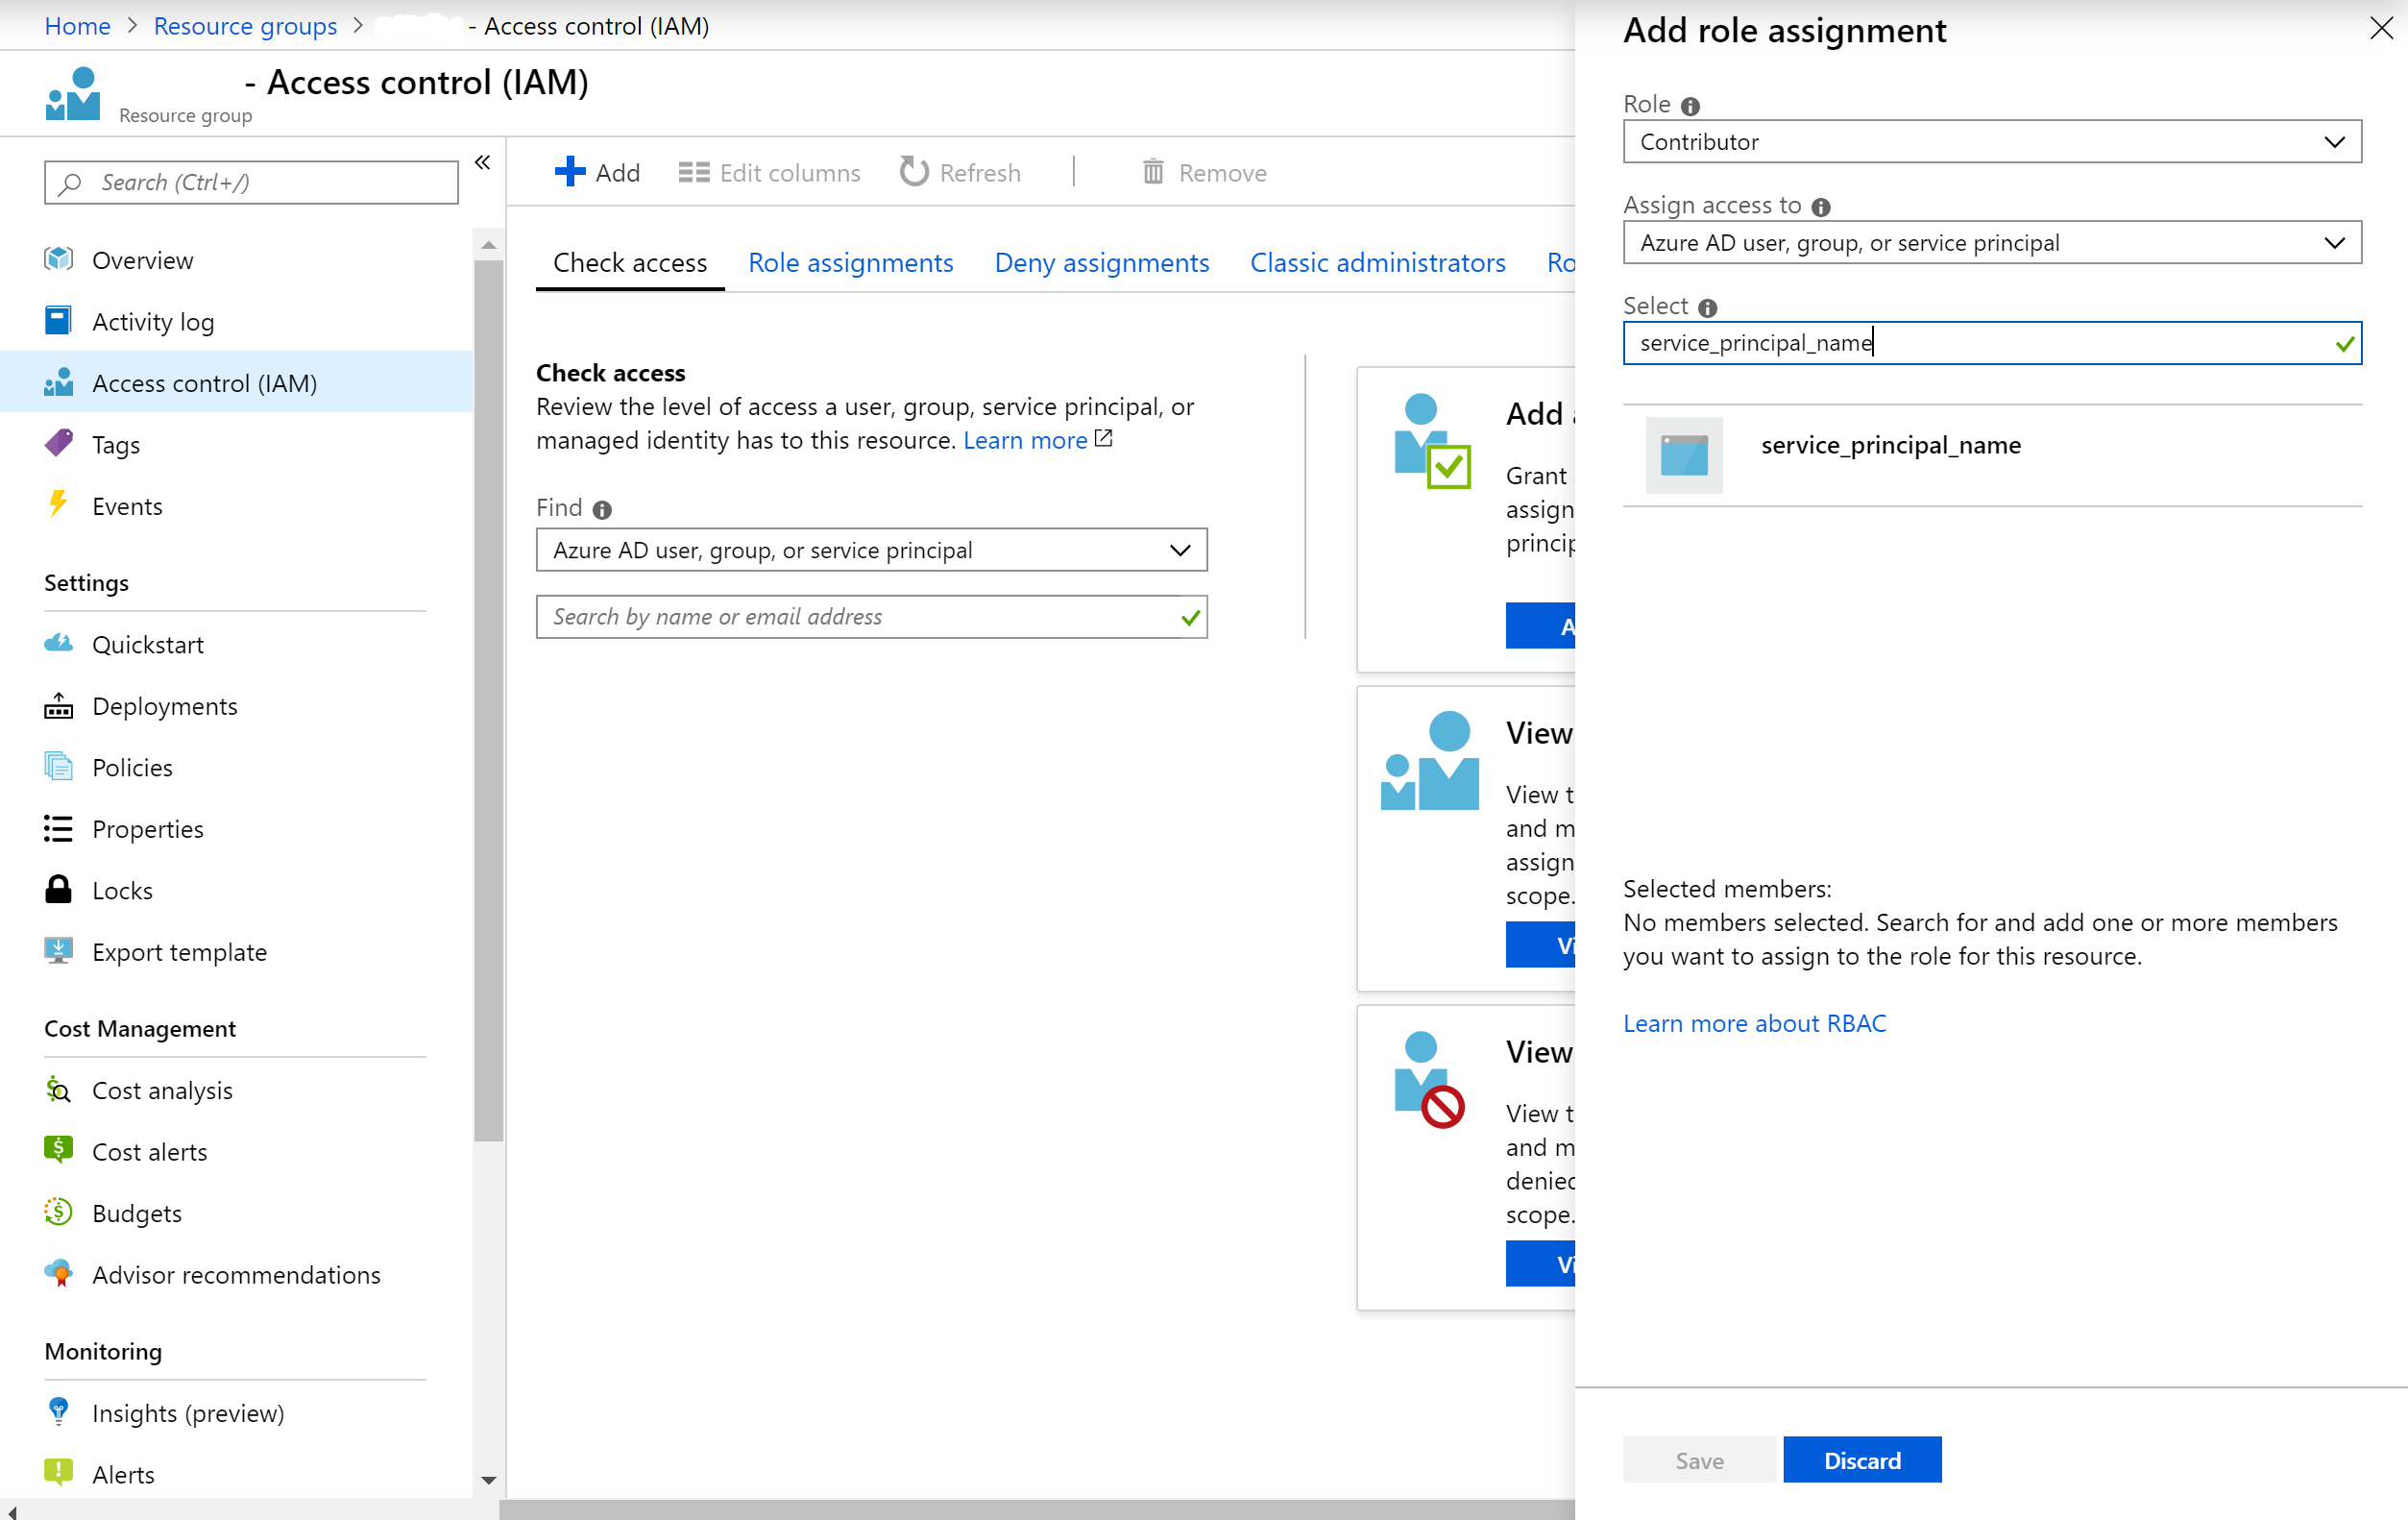Click the Home breadcrumb link
Screen dimensions: 2408x1520
(x=77, y=26)
